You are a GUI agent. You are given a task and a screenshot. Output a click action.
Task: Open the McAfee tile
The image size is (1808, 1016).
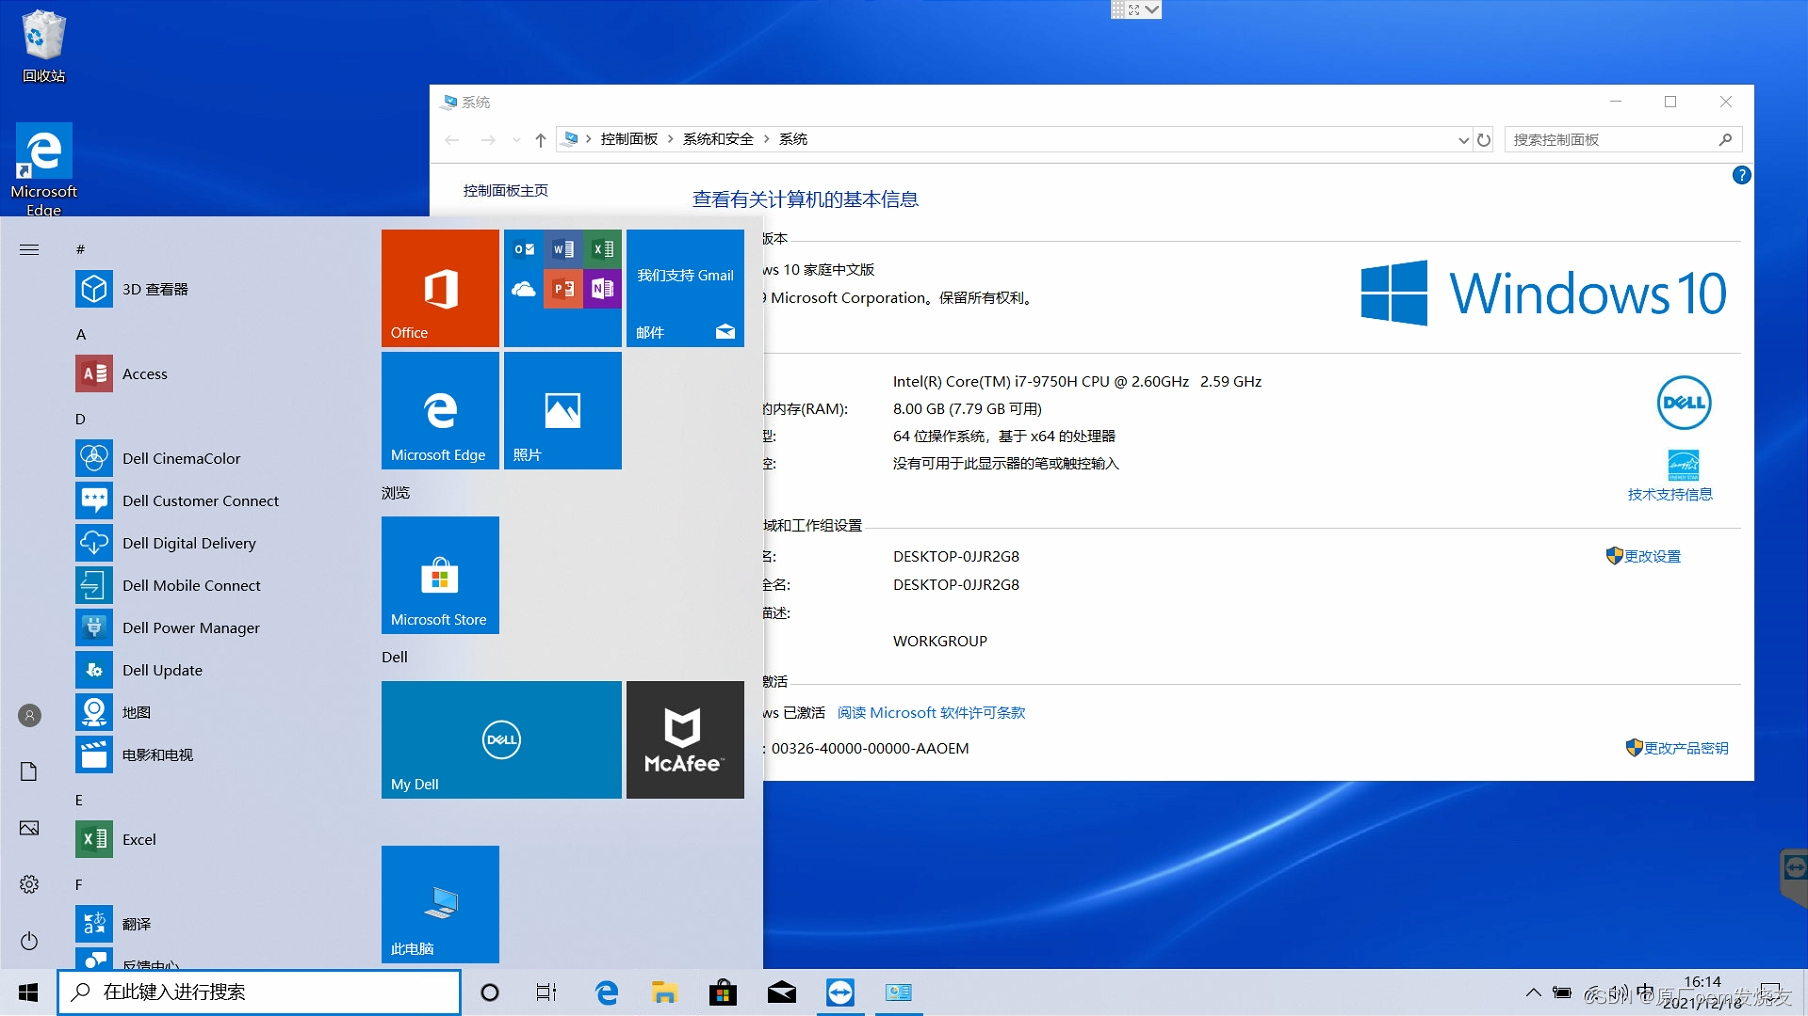coord(685,740)
